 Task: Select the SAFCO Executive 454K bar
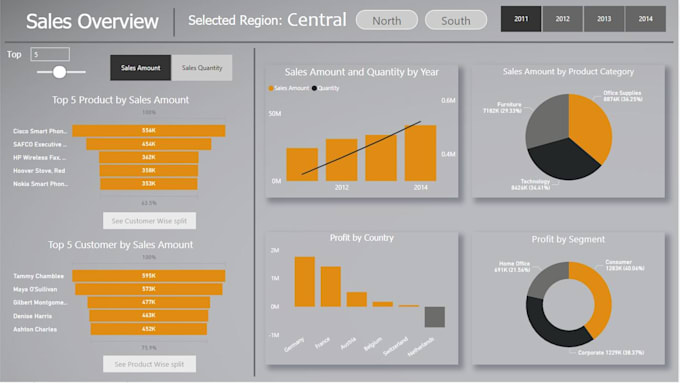[x=149, y=144]
